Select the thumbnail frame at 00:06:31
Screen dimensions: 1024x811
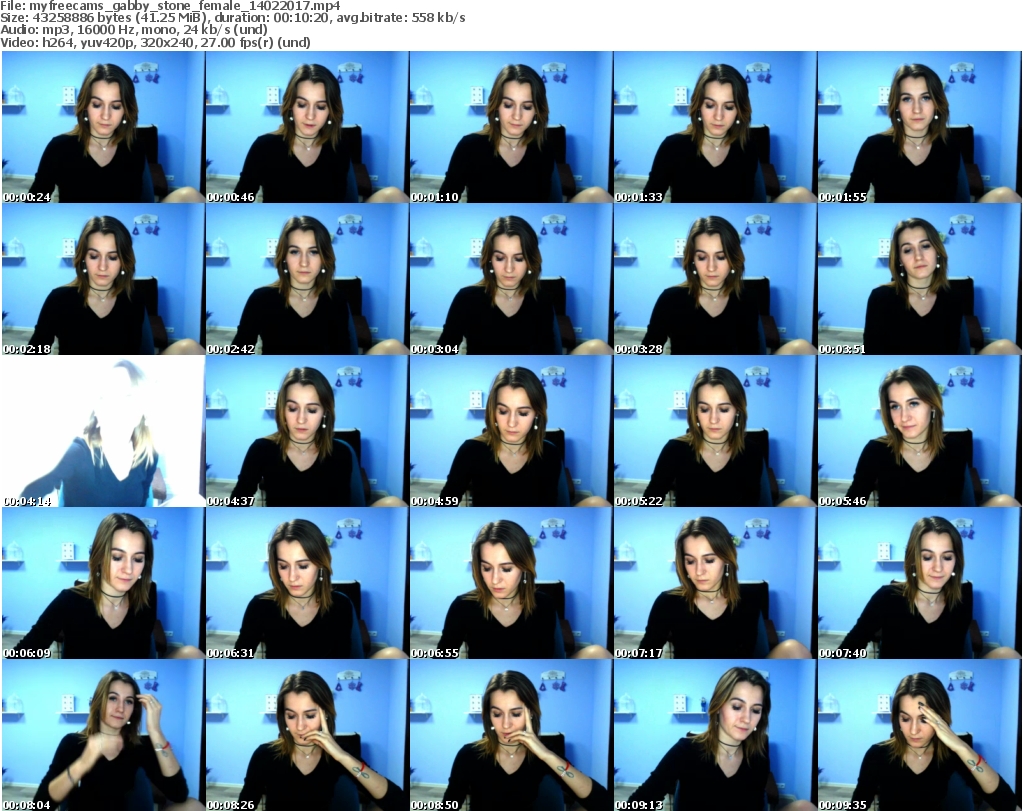tap(308, 583)
